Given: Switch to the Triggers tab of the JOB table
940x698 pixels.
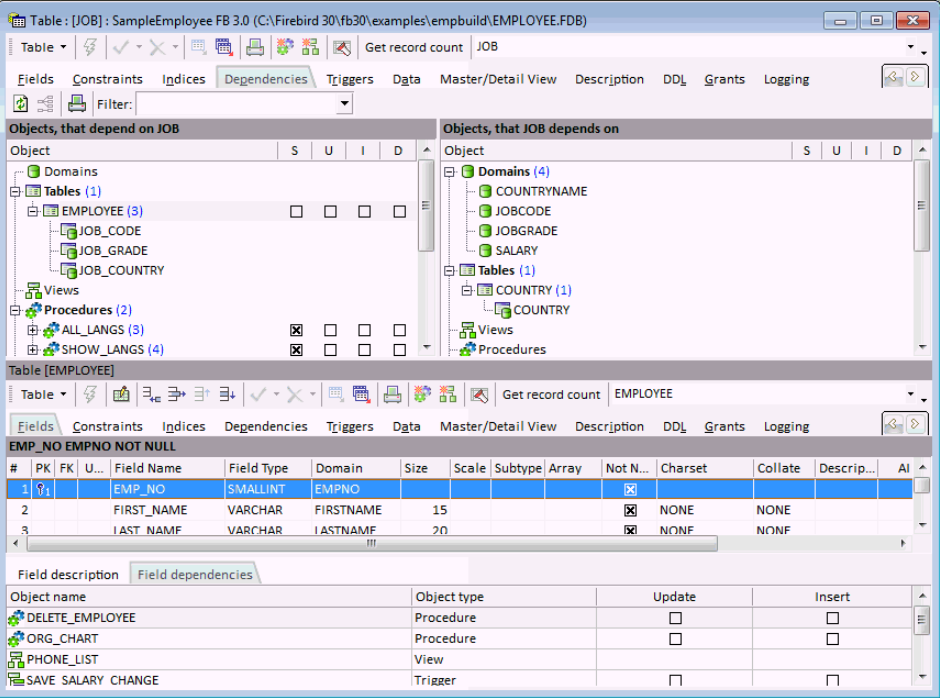Looking at the screenshot, I should pos(350,79).
